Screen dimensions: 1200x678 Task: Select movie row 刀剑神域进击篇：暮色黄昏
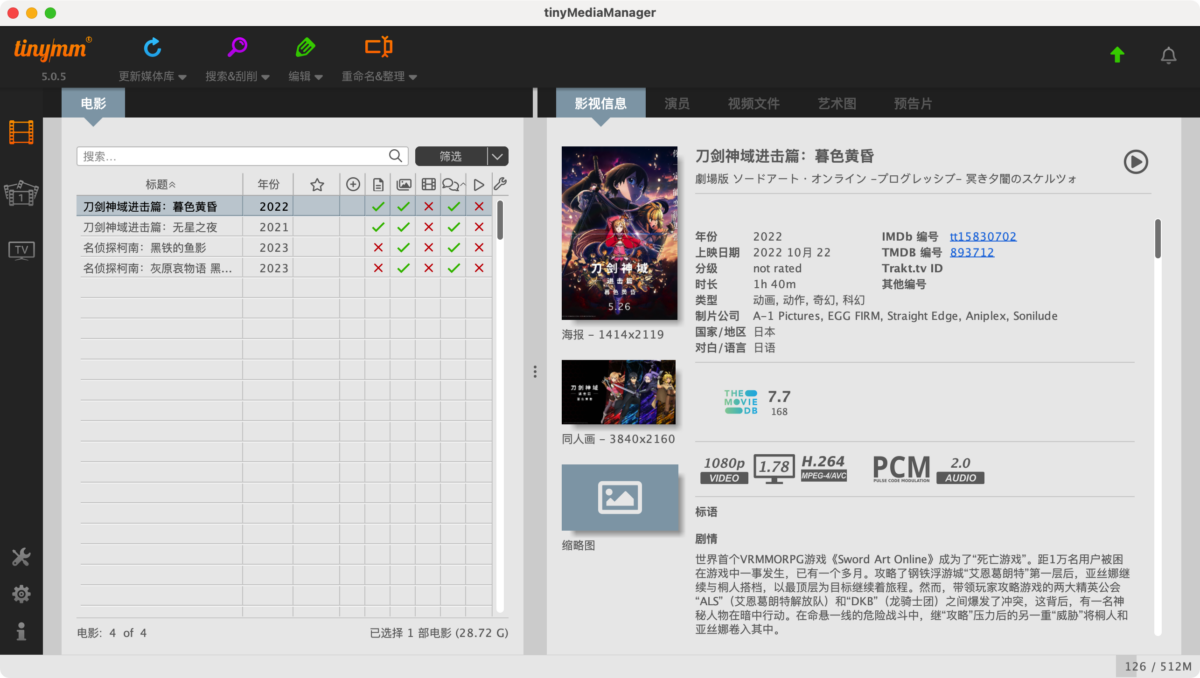pyautogui.click(x=285, y=206)
